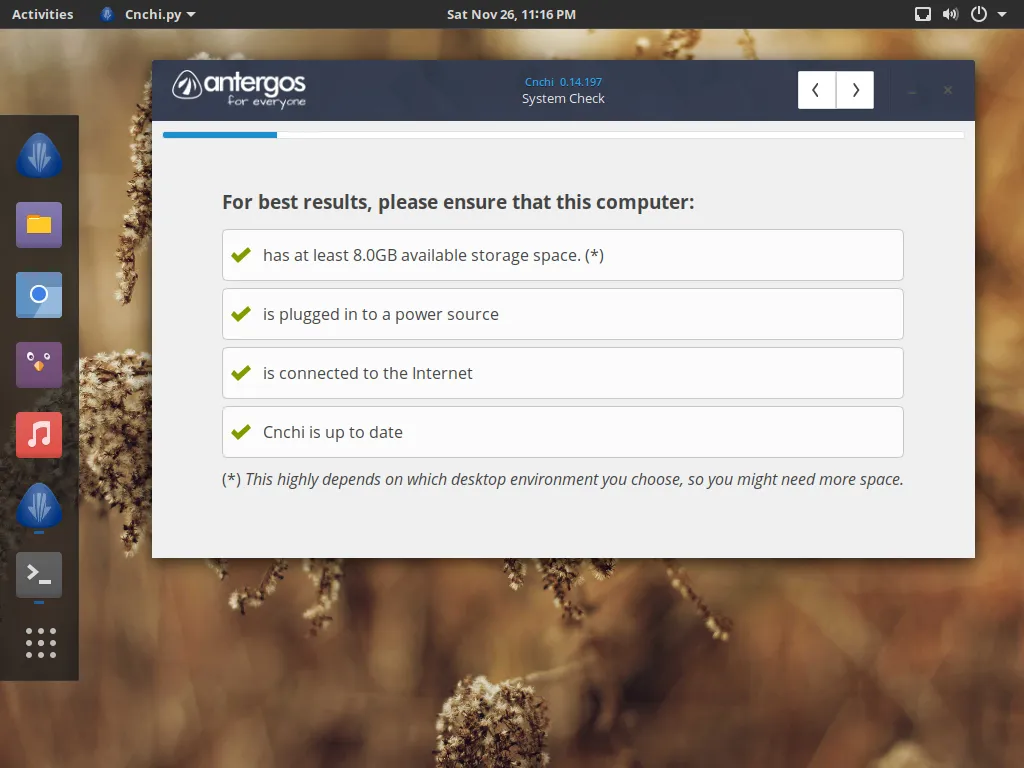Click the Internet connection checkmark

[241, 373]
